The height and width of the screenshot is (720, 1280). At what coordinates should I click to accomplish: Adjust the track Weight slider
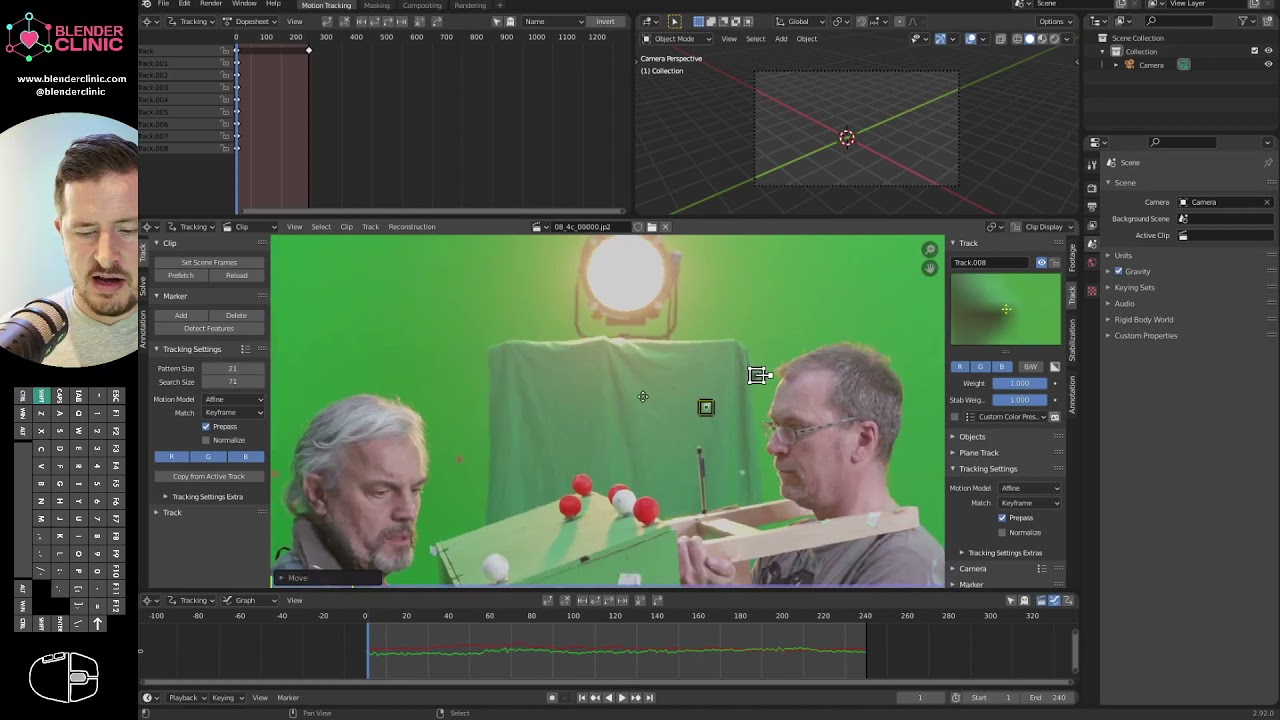pos(1020,383)
